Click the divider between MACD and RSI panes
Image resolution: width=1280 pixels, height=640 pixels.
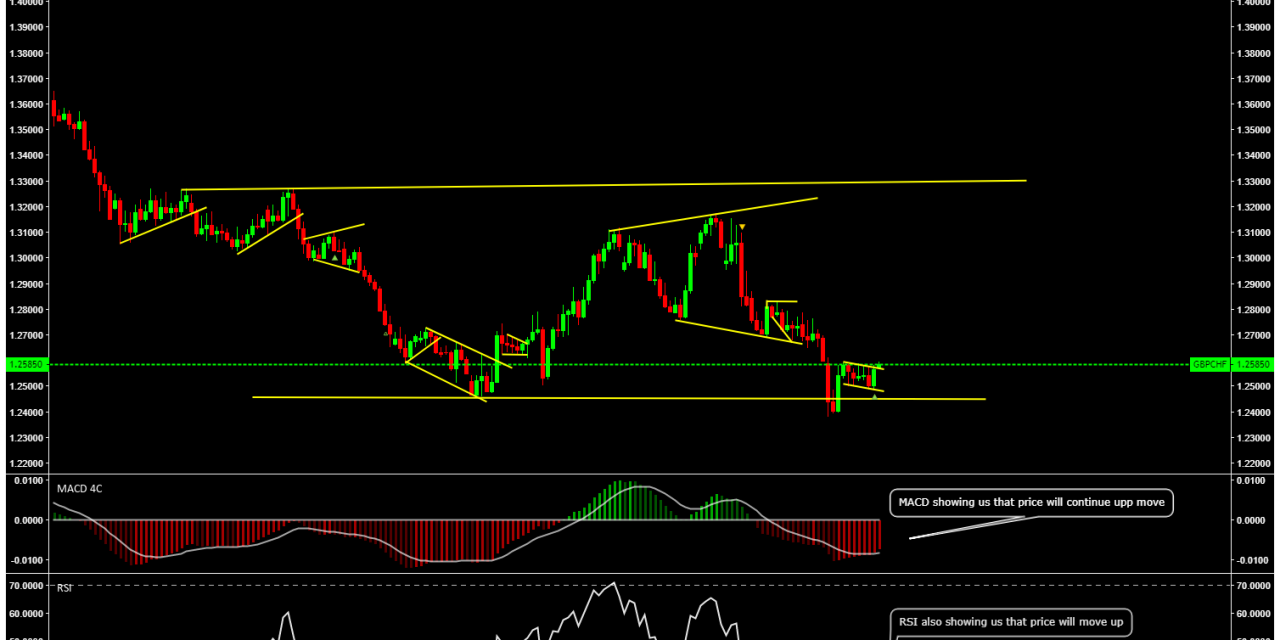click(640, 574)
